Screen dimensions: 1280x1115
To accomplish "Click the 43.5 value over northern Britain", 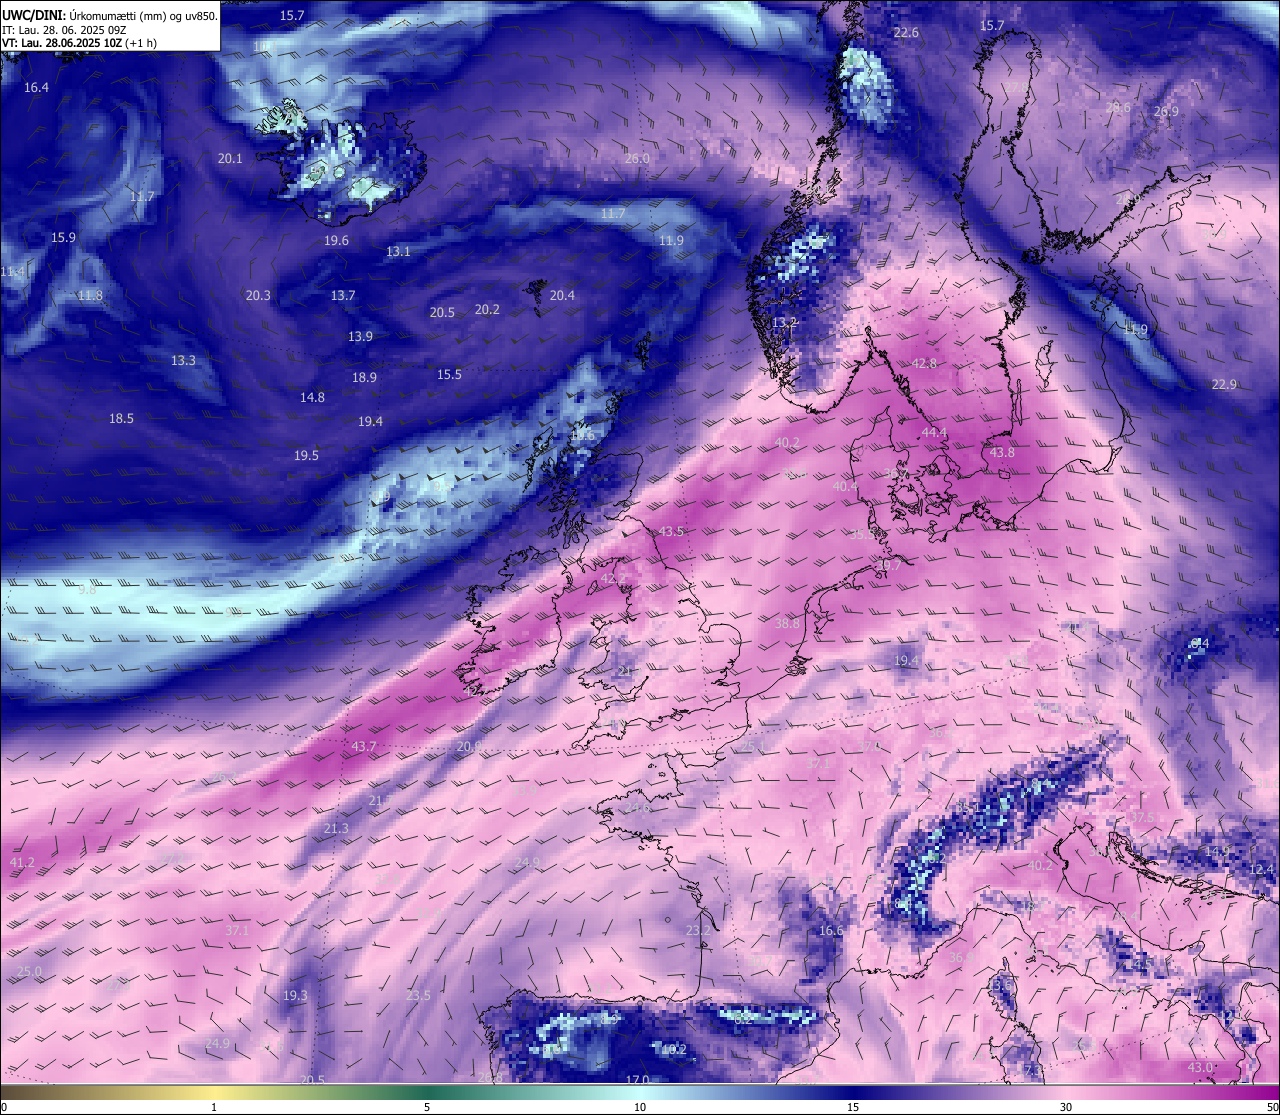I will coord(671,532).
